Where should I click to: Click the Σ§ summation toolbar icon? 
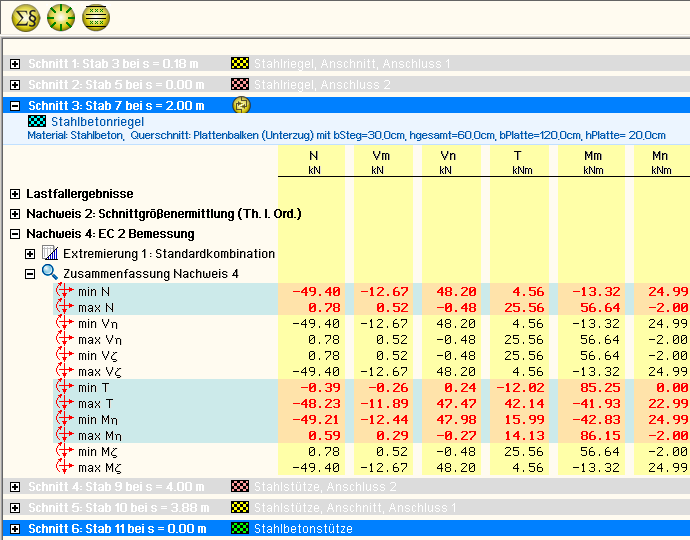(x=25, y=17)
